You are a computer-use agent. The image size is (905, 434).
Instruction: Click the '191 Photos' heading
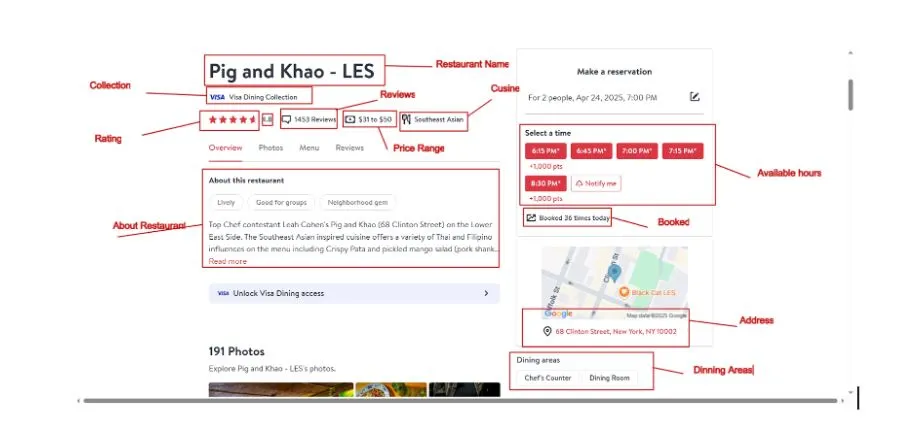(237, 351)
